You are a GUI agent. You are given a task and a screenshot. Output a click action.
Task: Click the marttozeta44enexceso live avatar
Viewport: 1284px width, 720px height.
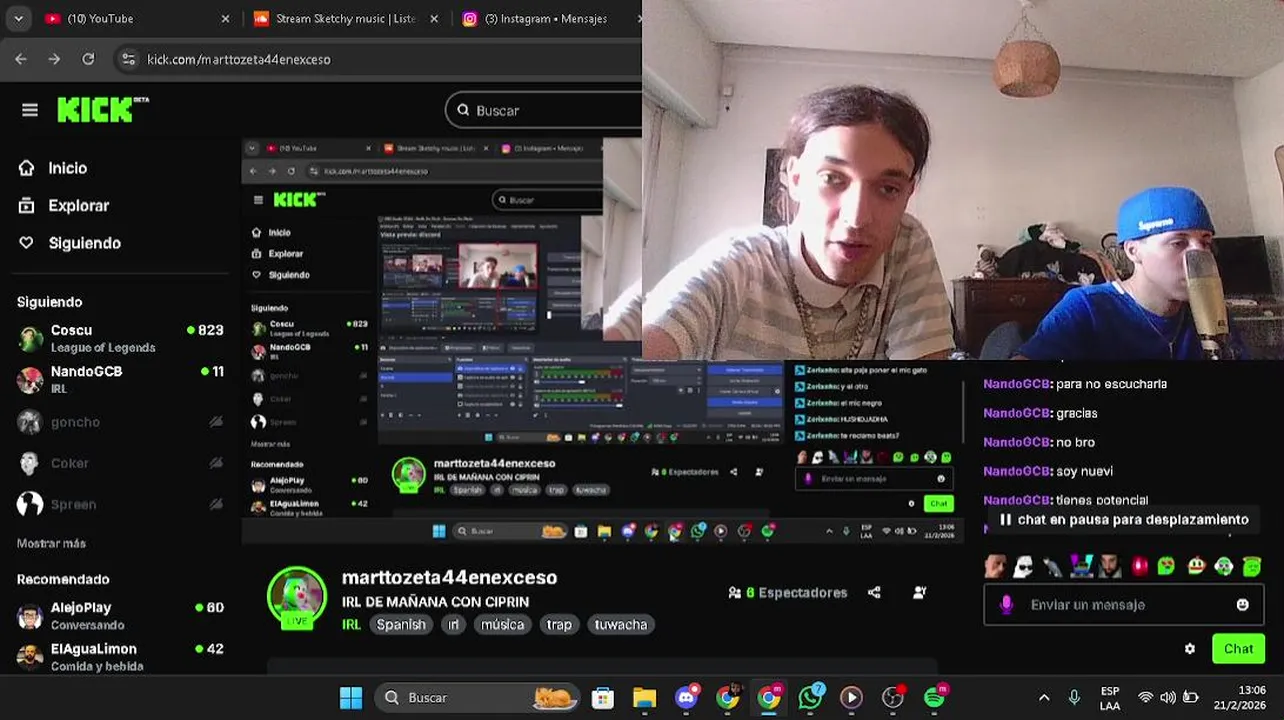pyautogui.click(x=297, y=597)
